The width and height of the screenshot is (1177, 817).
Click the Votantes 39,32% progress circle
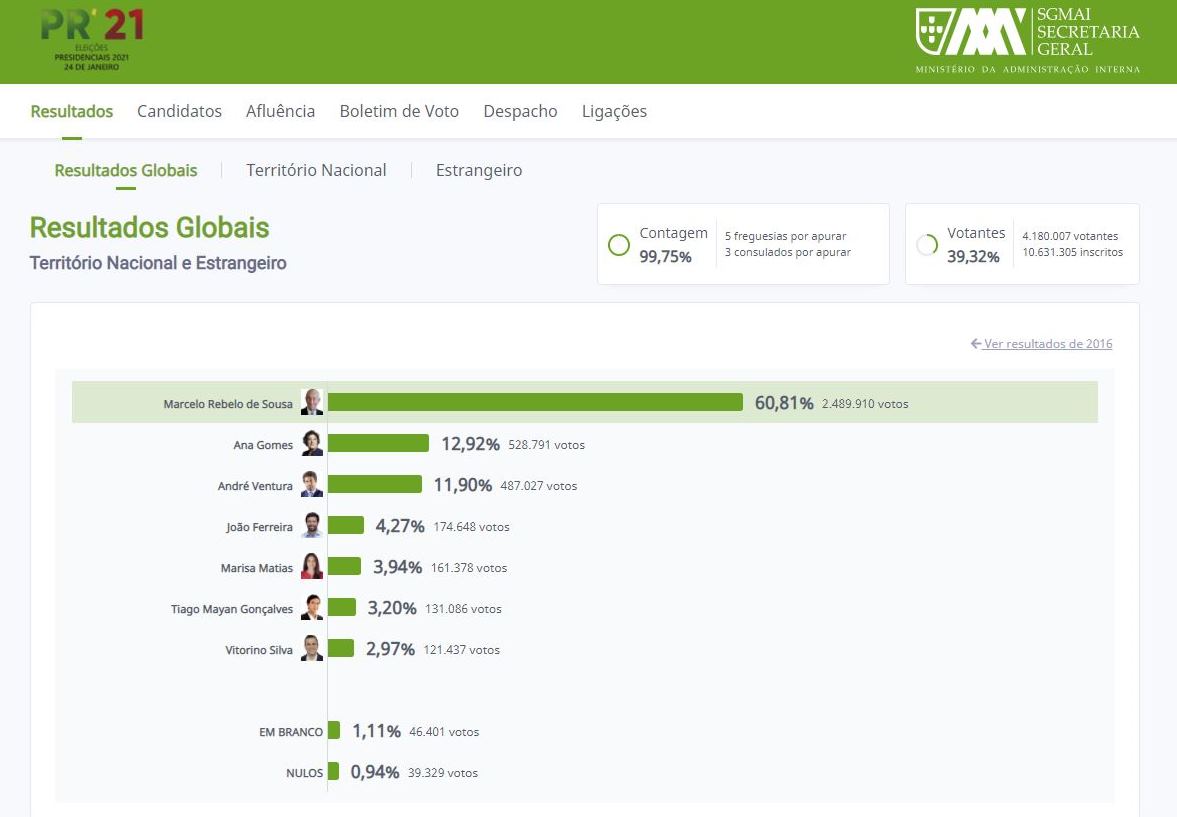(x=927, y=245)
